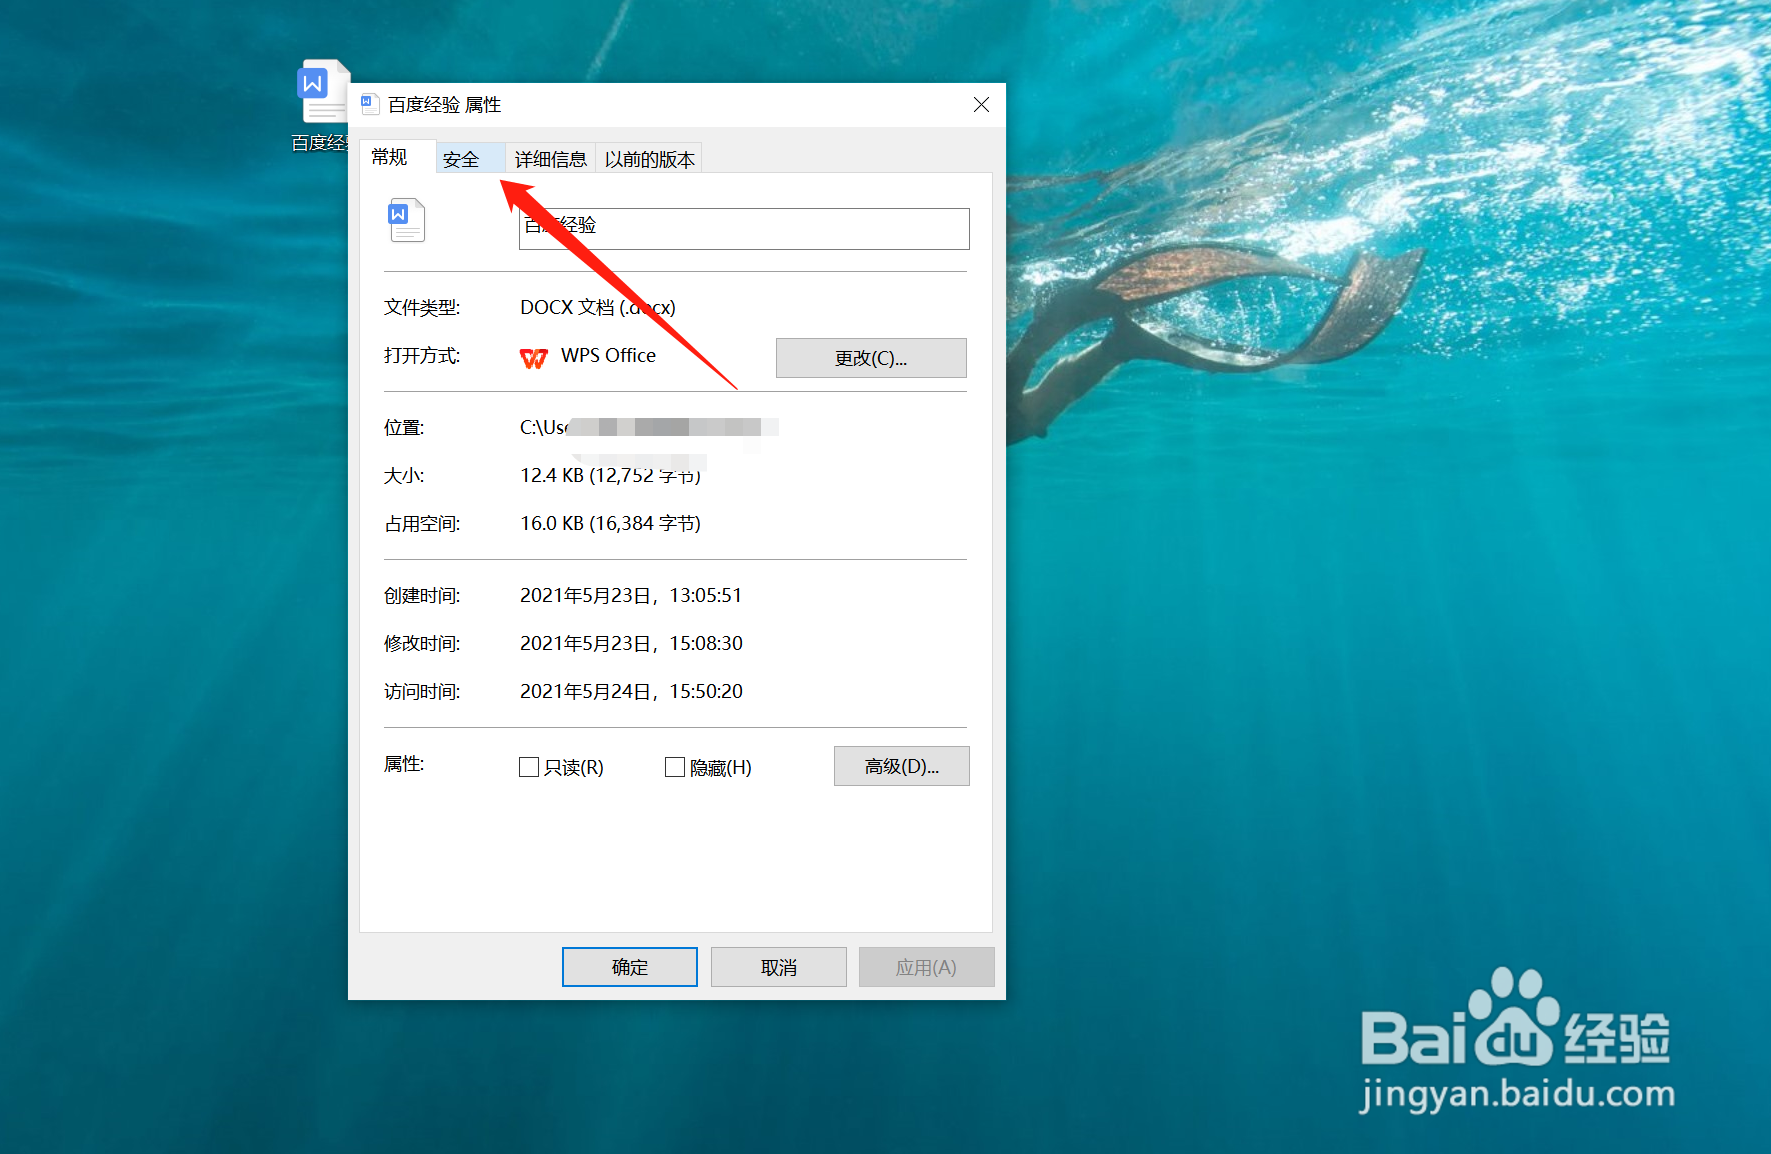Click the 取消 button
The image size is (1771, 1154).
pos(779,967)
